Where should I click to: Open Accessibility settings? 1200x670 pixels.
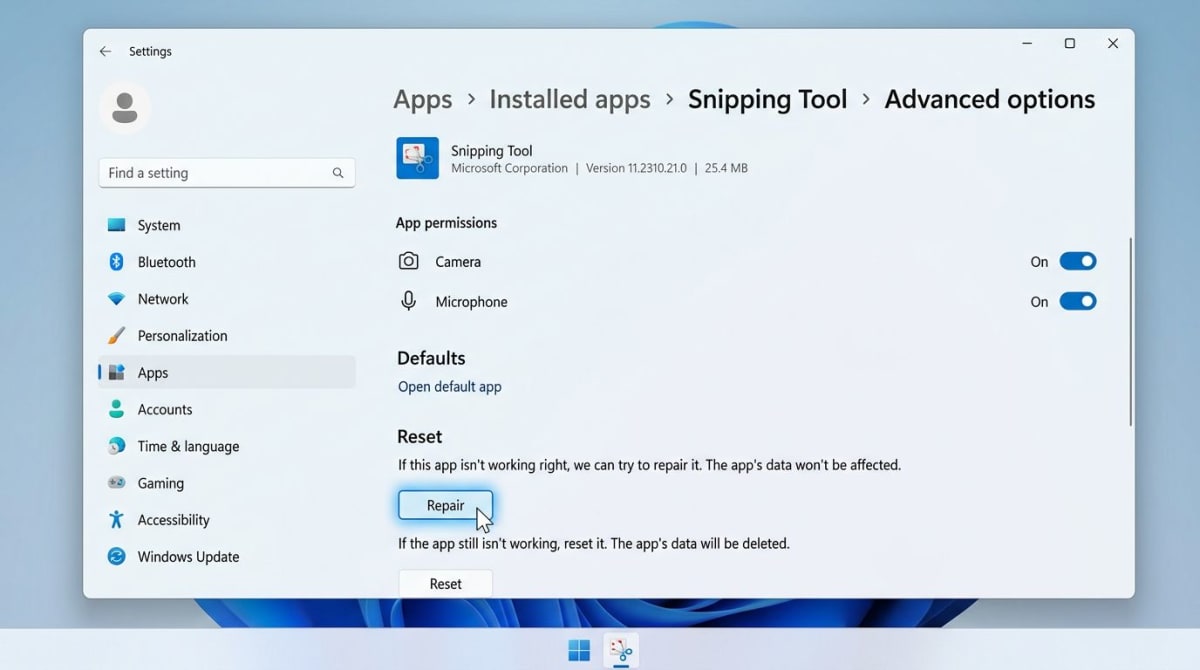[x=227, y=520]
